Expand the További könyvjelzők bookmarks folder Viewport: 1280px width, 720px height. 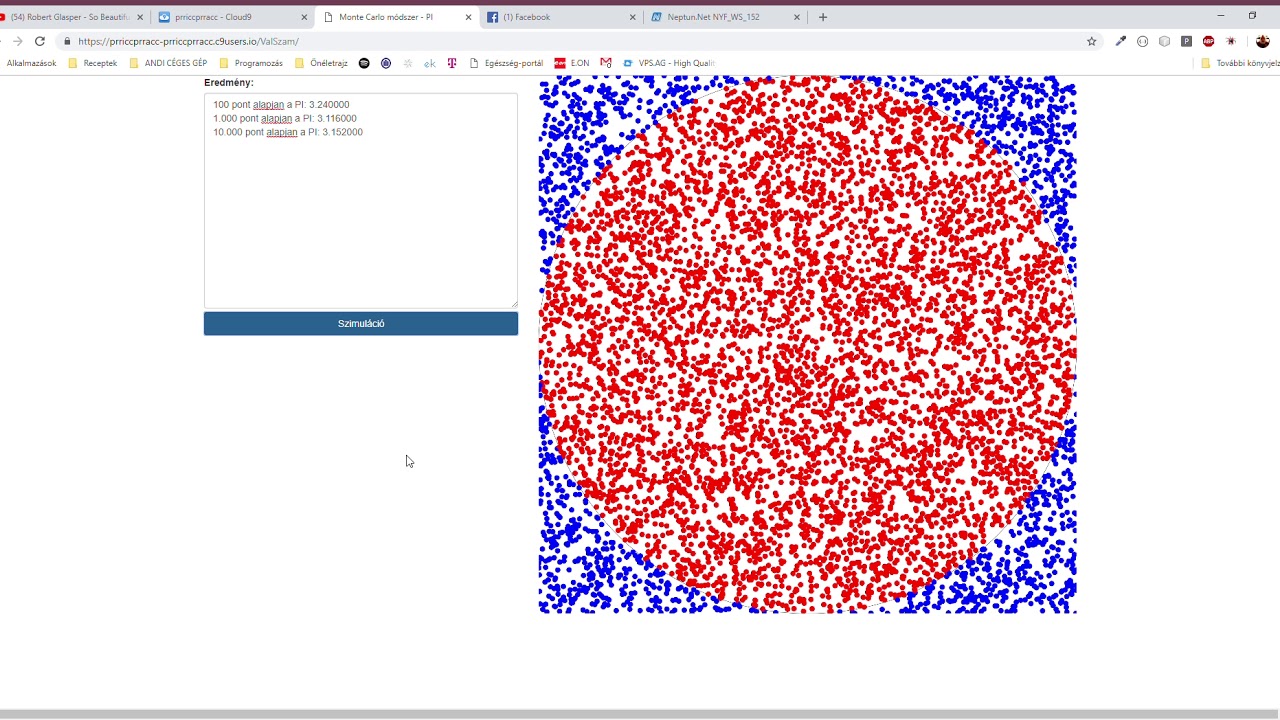1240,63
